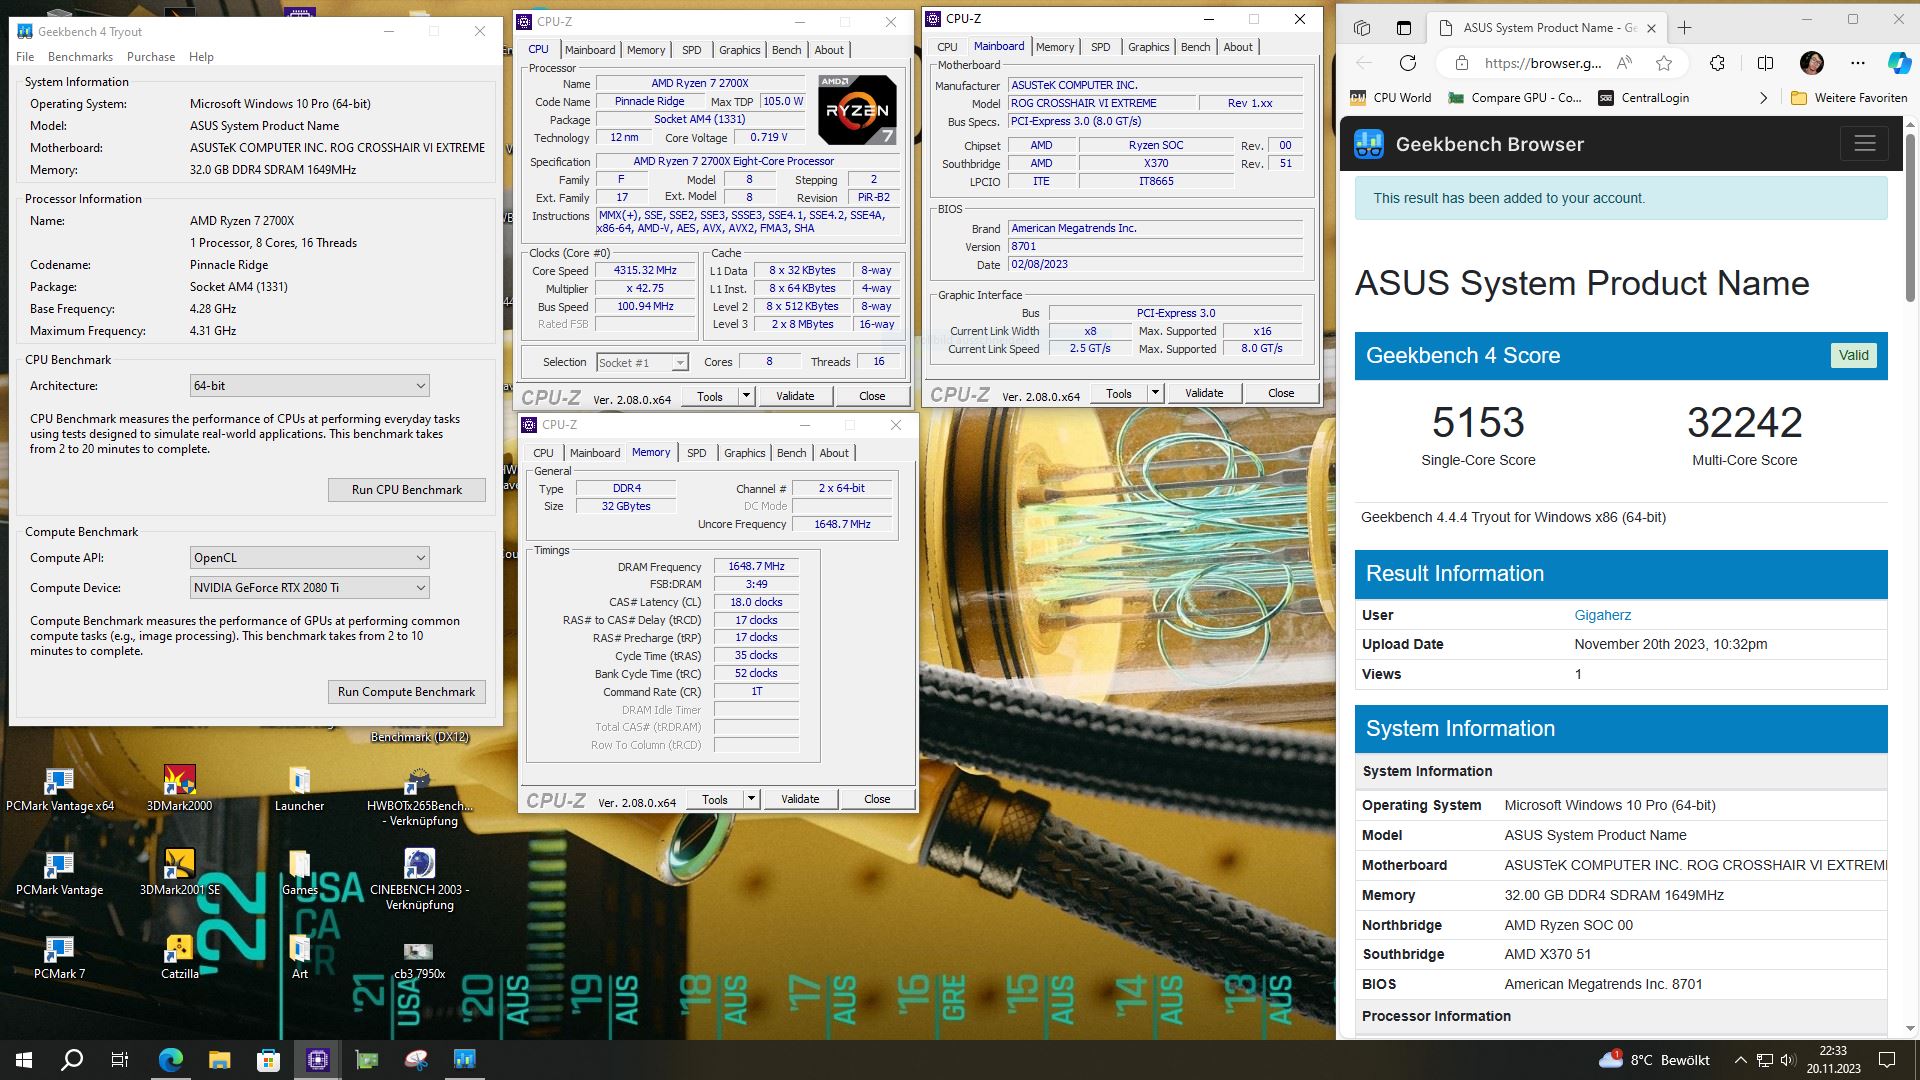Open PCMark Vantage x64 desktop icon

tap(59, 789)
